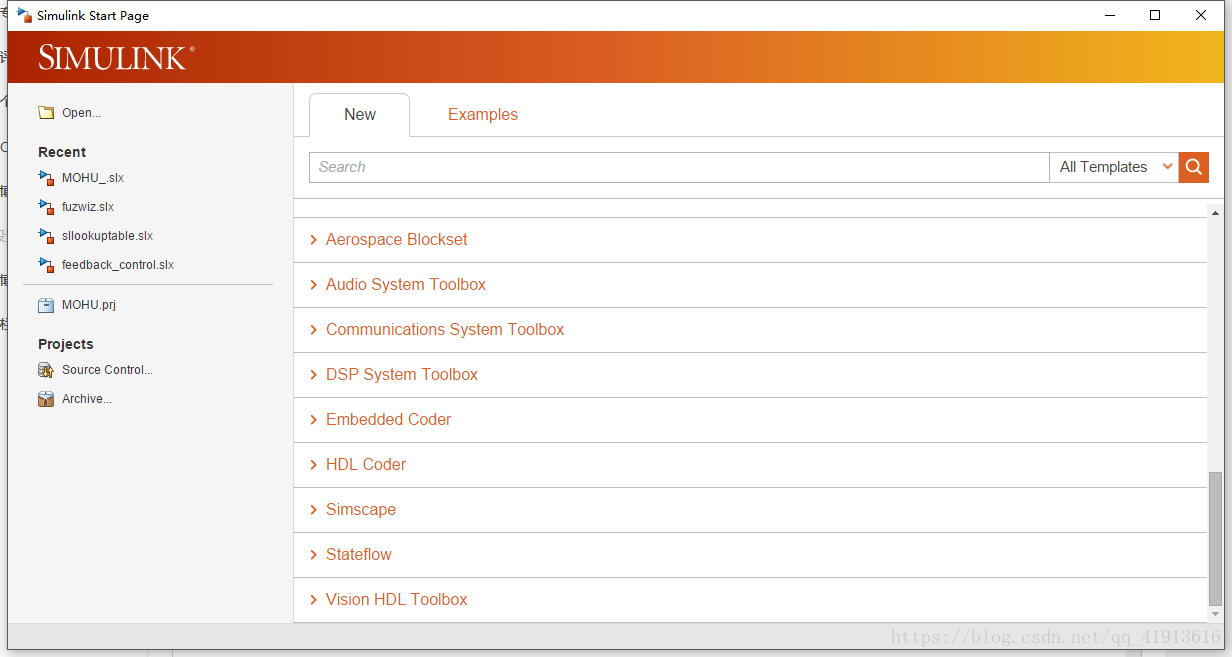Click the fuzwiz.slx model file icon
The width and height of the screenshot is (1232, 657).
click(x=46, y=207)
